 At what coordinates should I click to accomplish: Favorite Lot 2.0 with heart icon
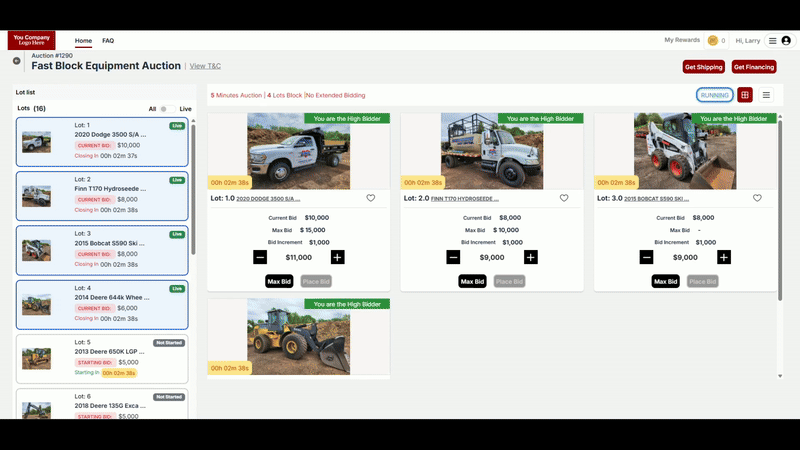click(564, 198)
